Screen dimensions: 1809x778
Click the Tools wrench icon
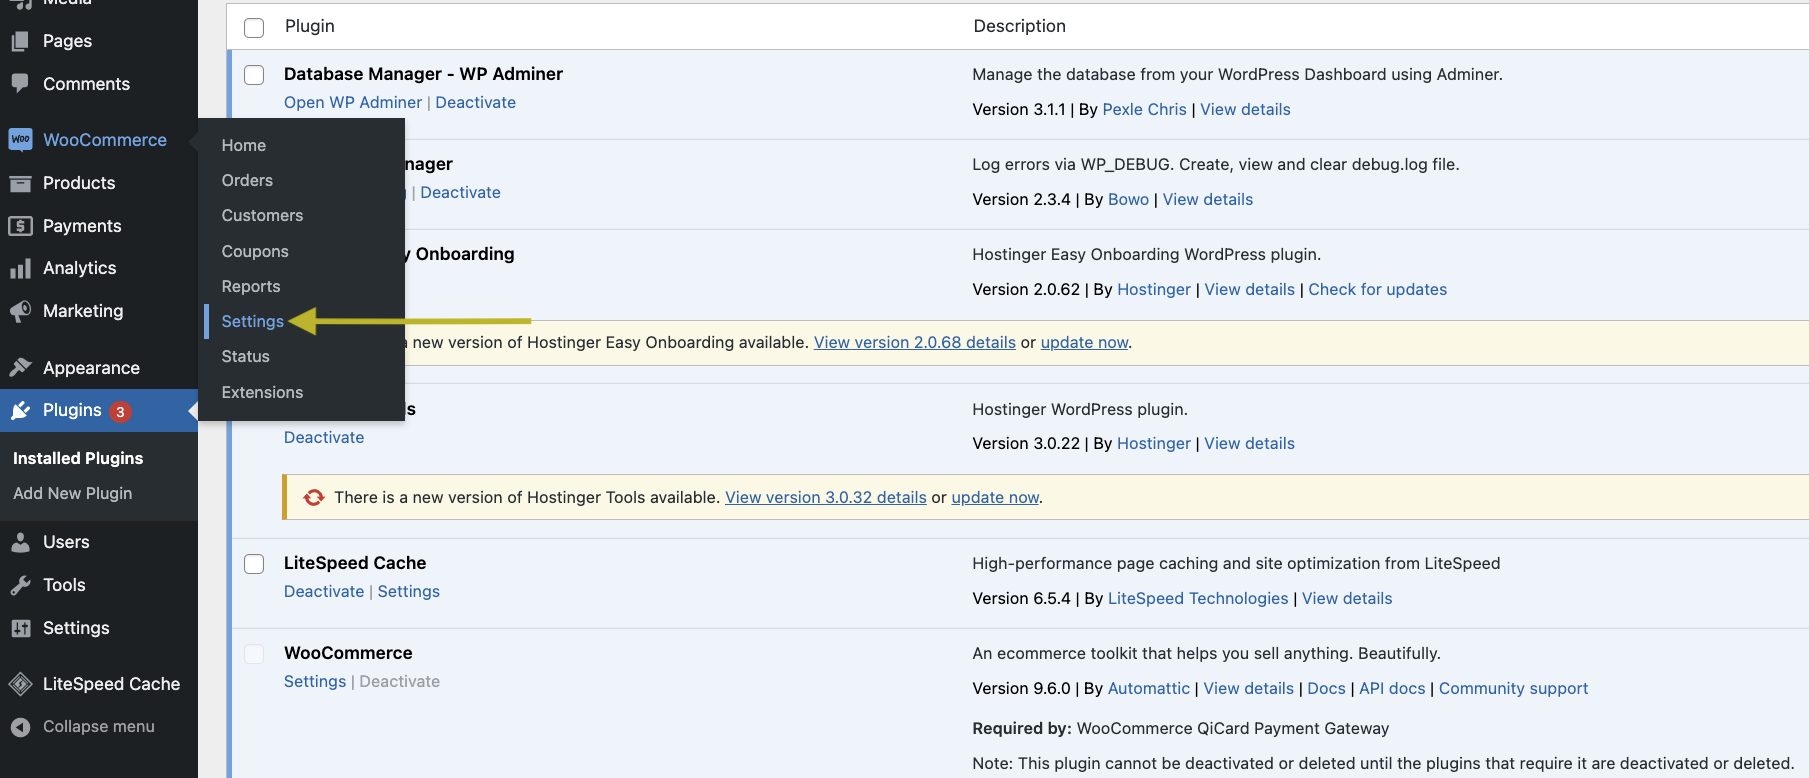click(20, 585)
